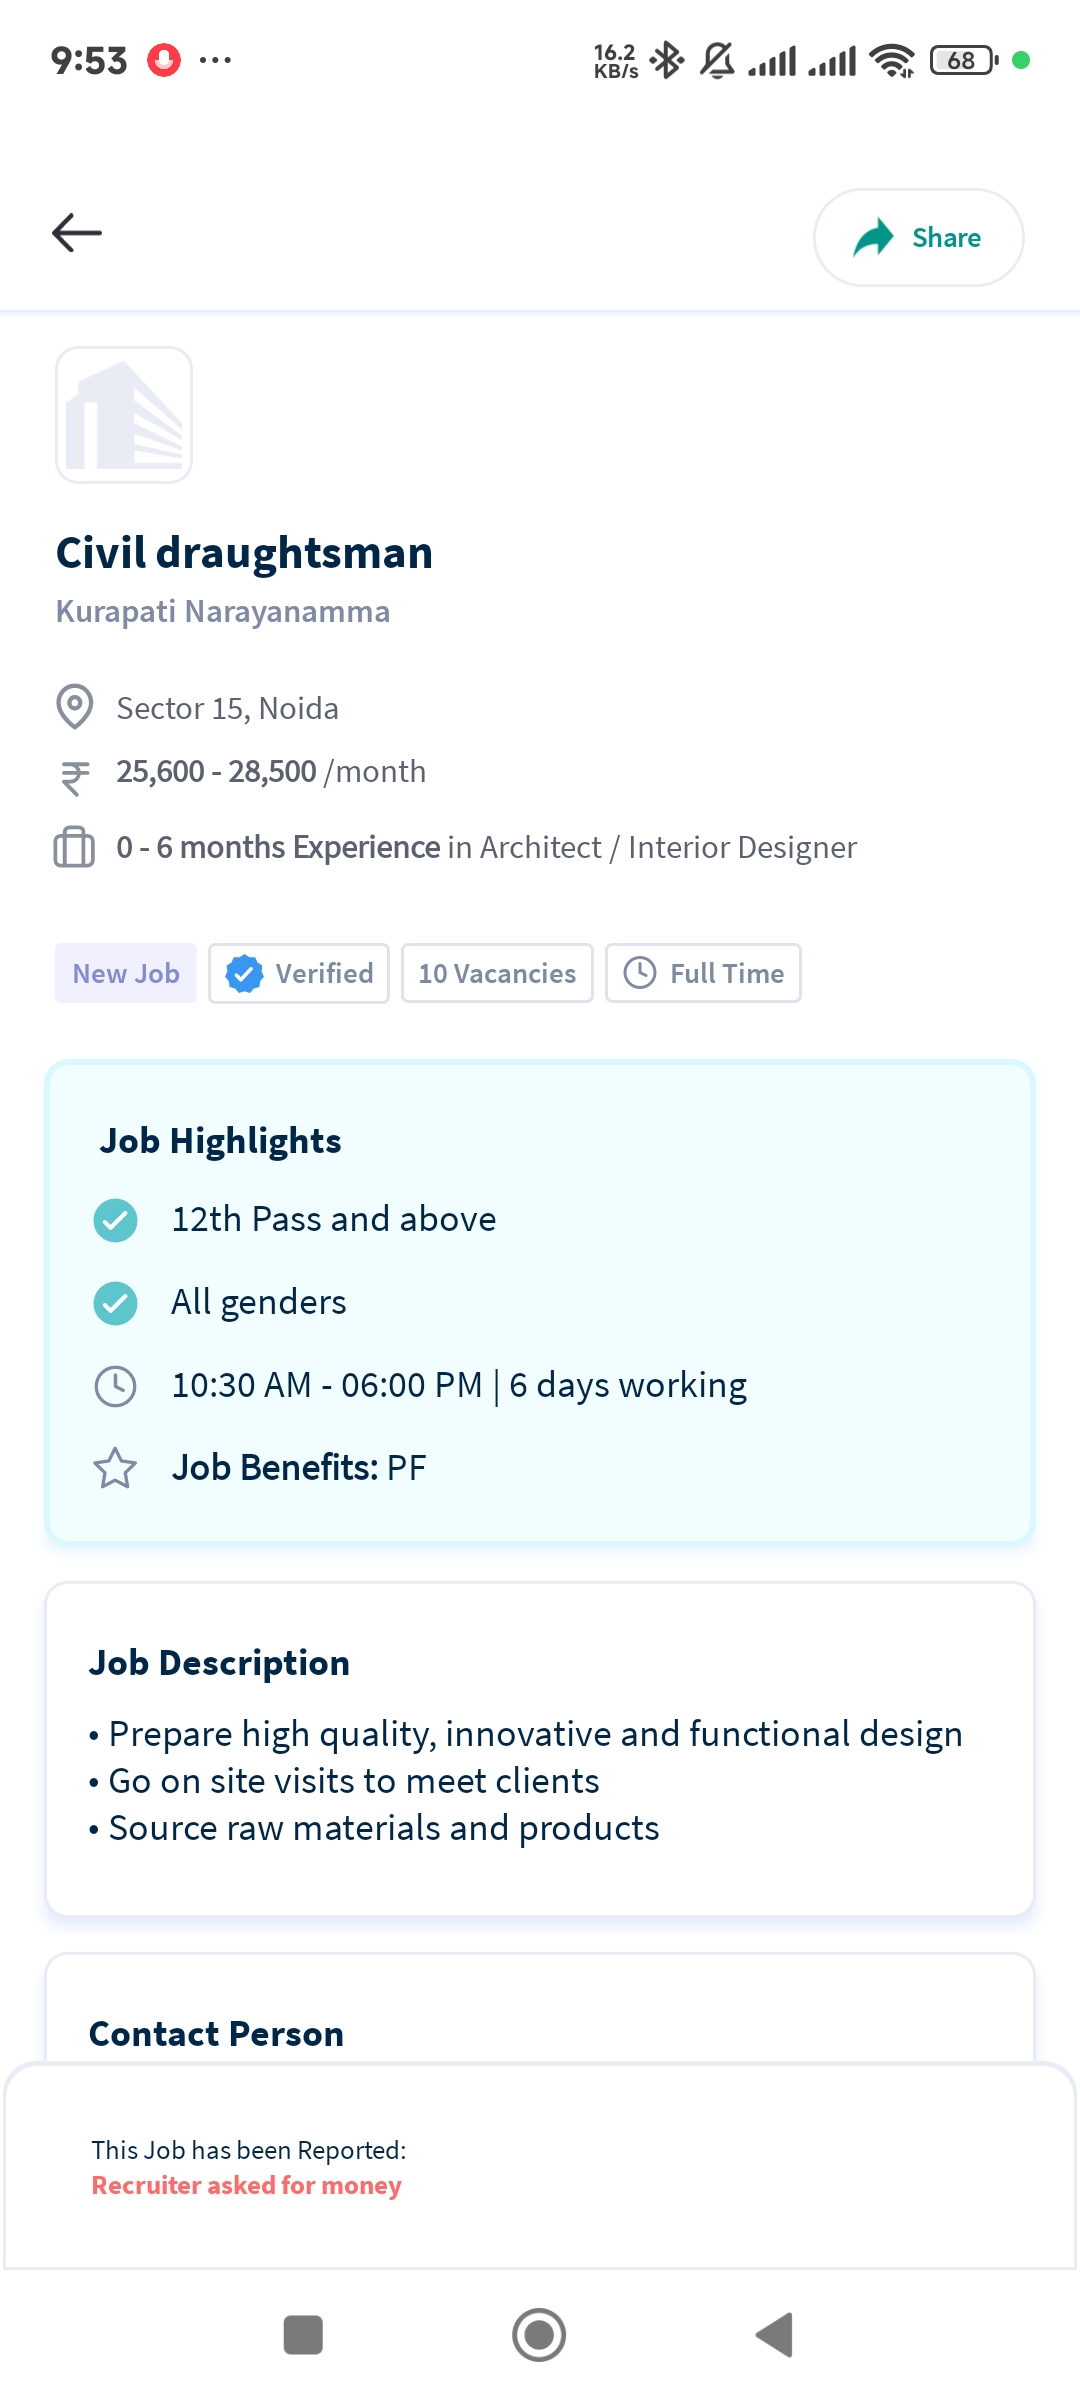Tap the New Job tag
The image size is (1080, 2400).
(x=126, y=973)
